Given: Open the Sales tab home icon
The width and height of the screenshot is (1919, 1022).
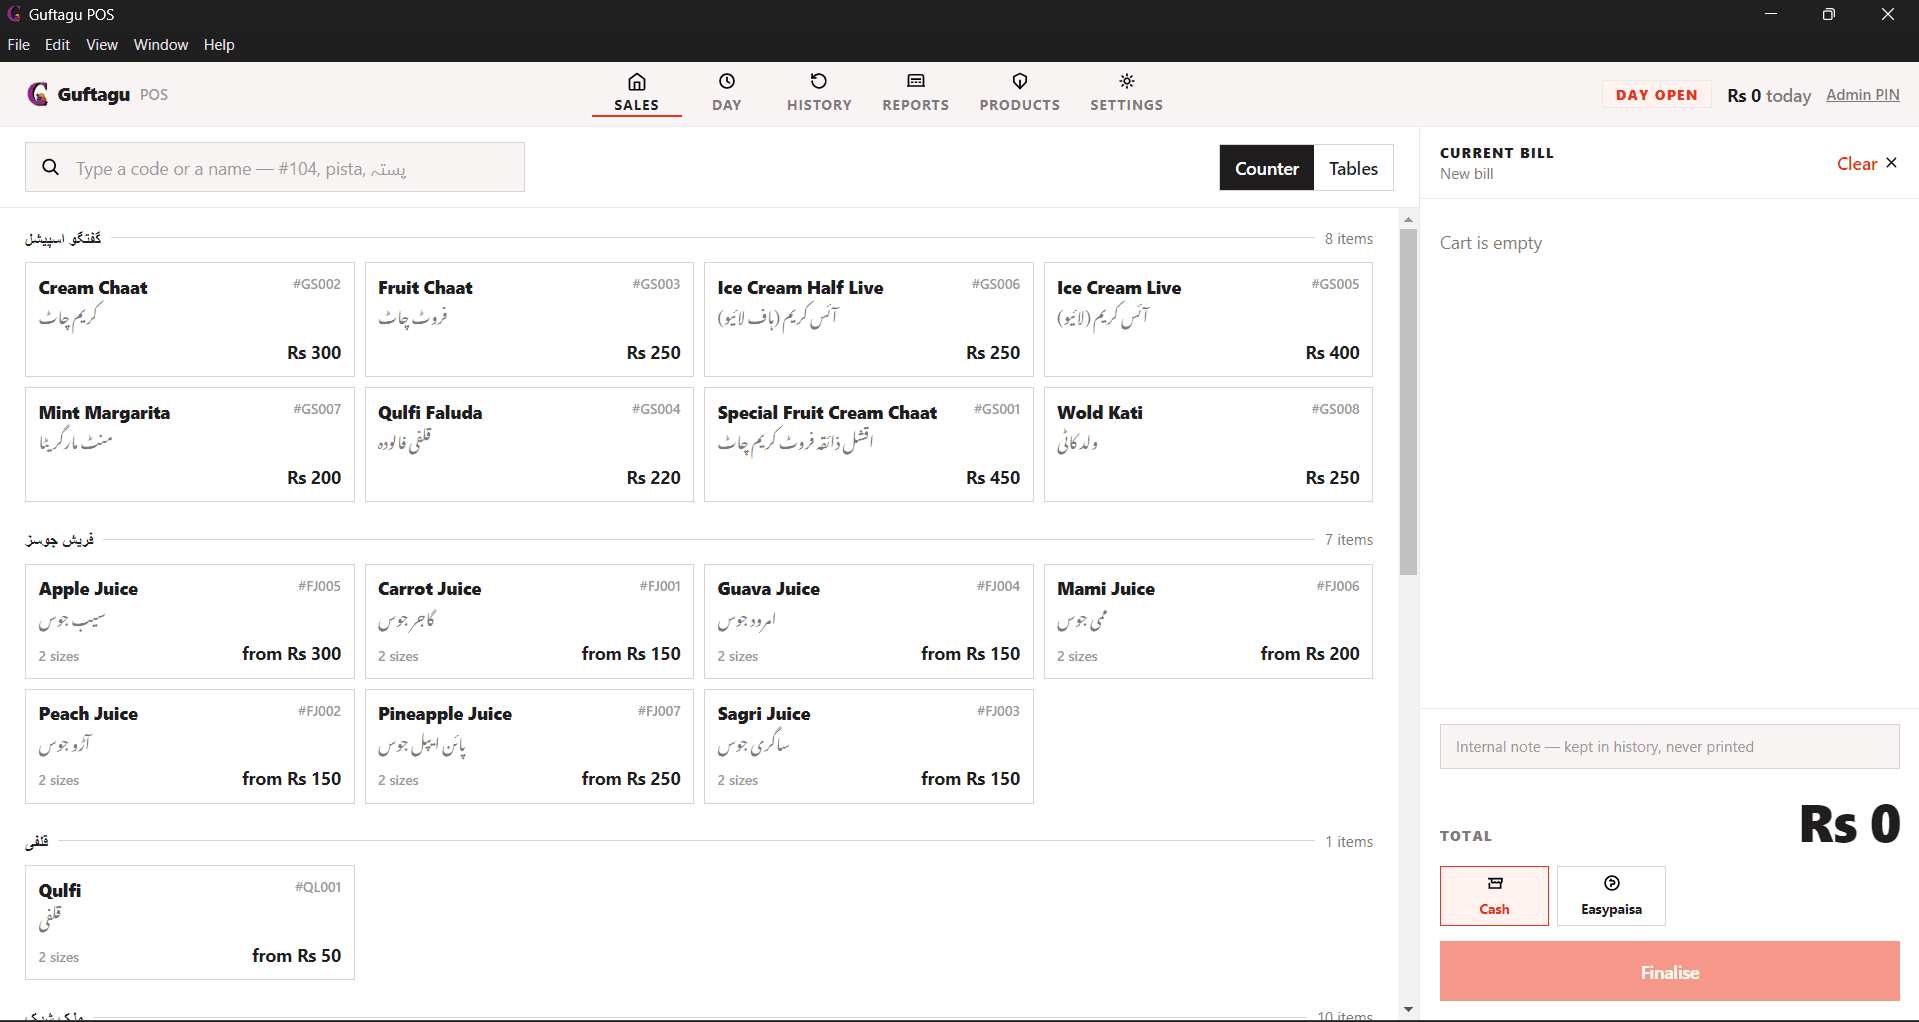Looking at the screenshot, I should pyautogui.click(x=637, y=81).
